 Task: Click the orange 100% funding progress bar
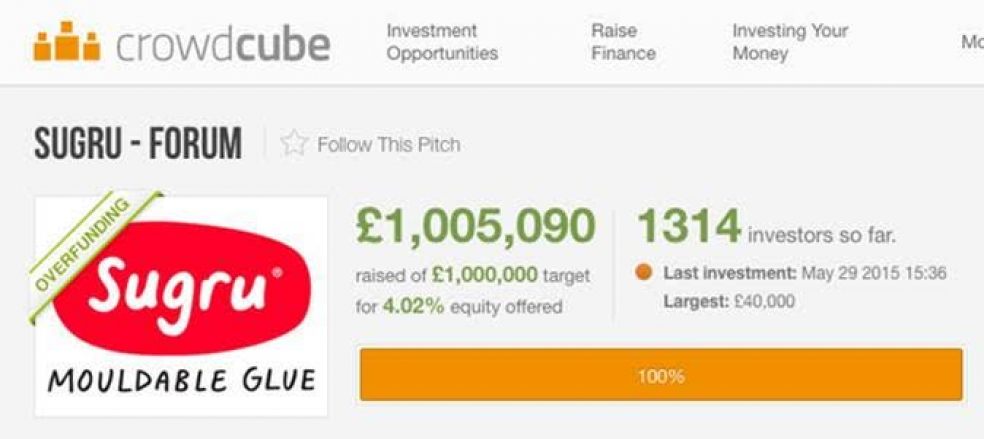[x=661, y=375]
